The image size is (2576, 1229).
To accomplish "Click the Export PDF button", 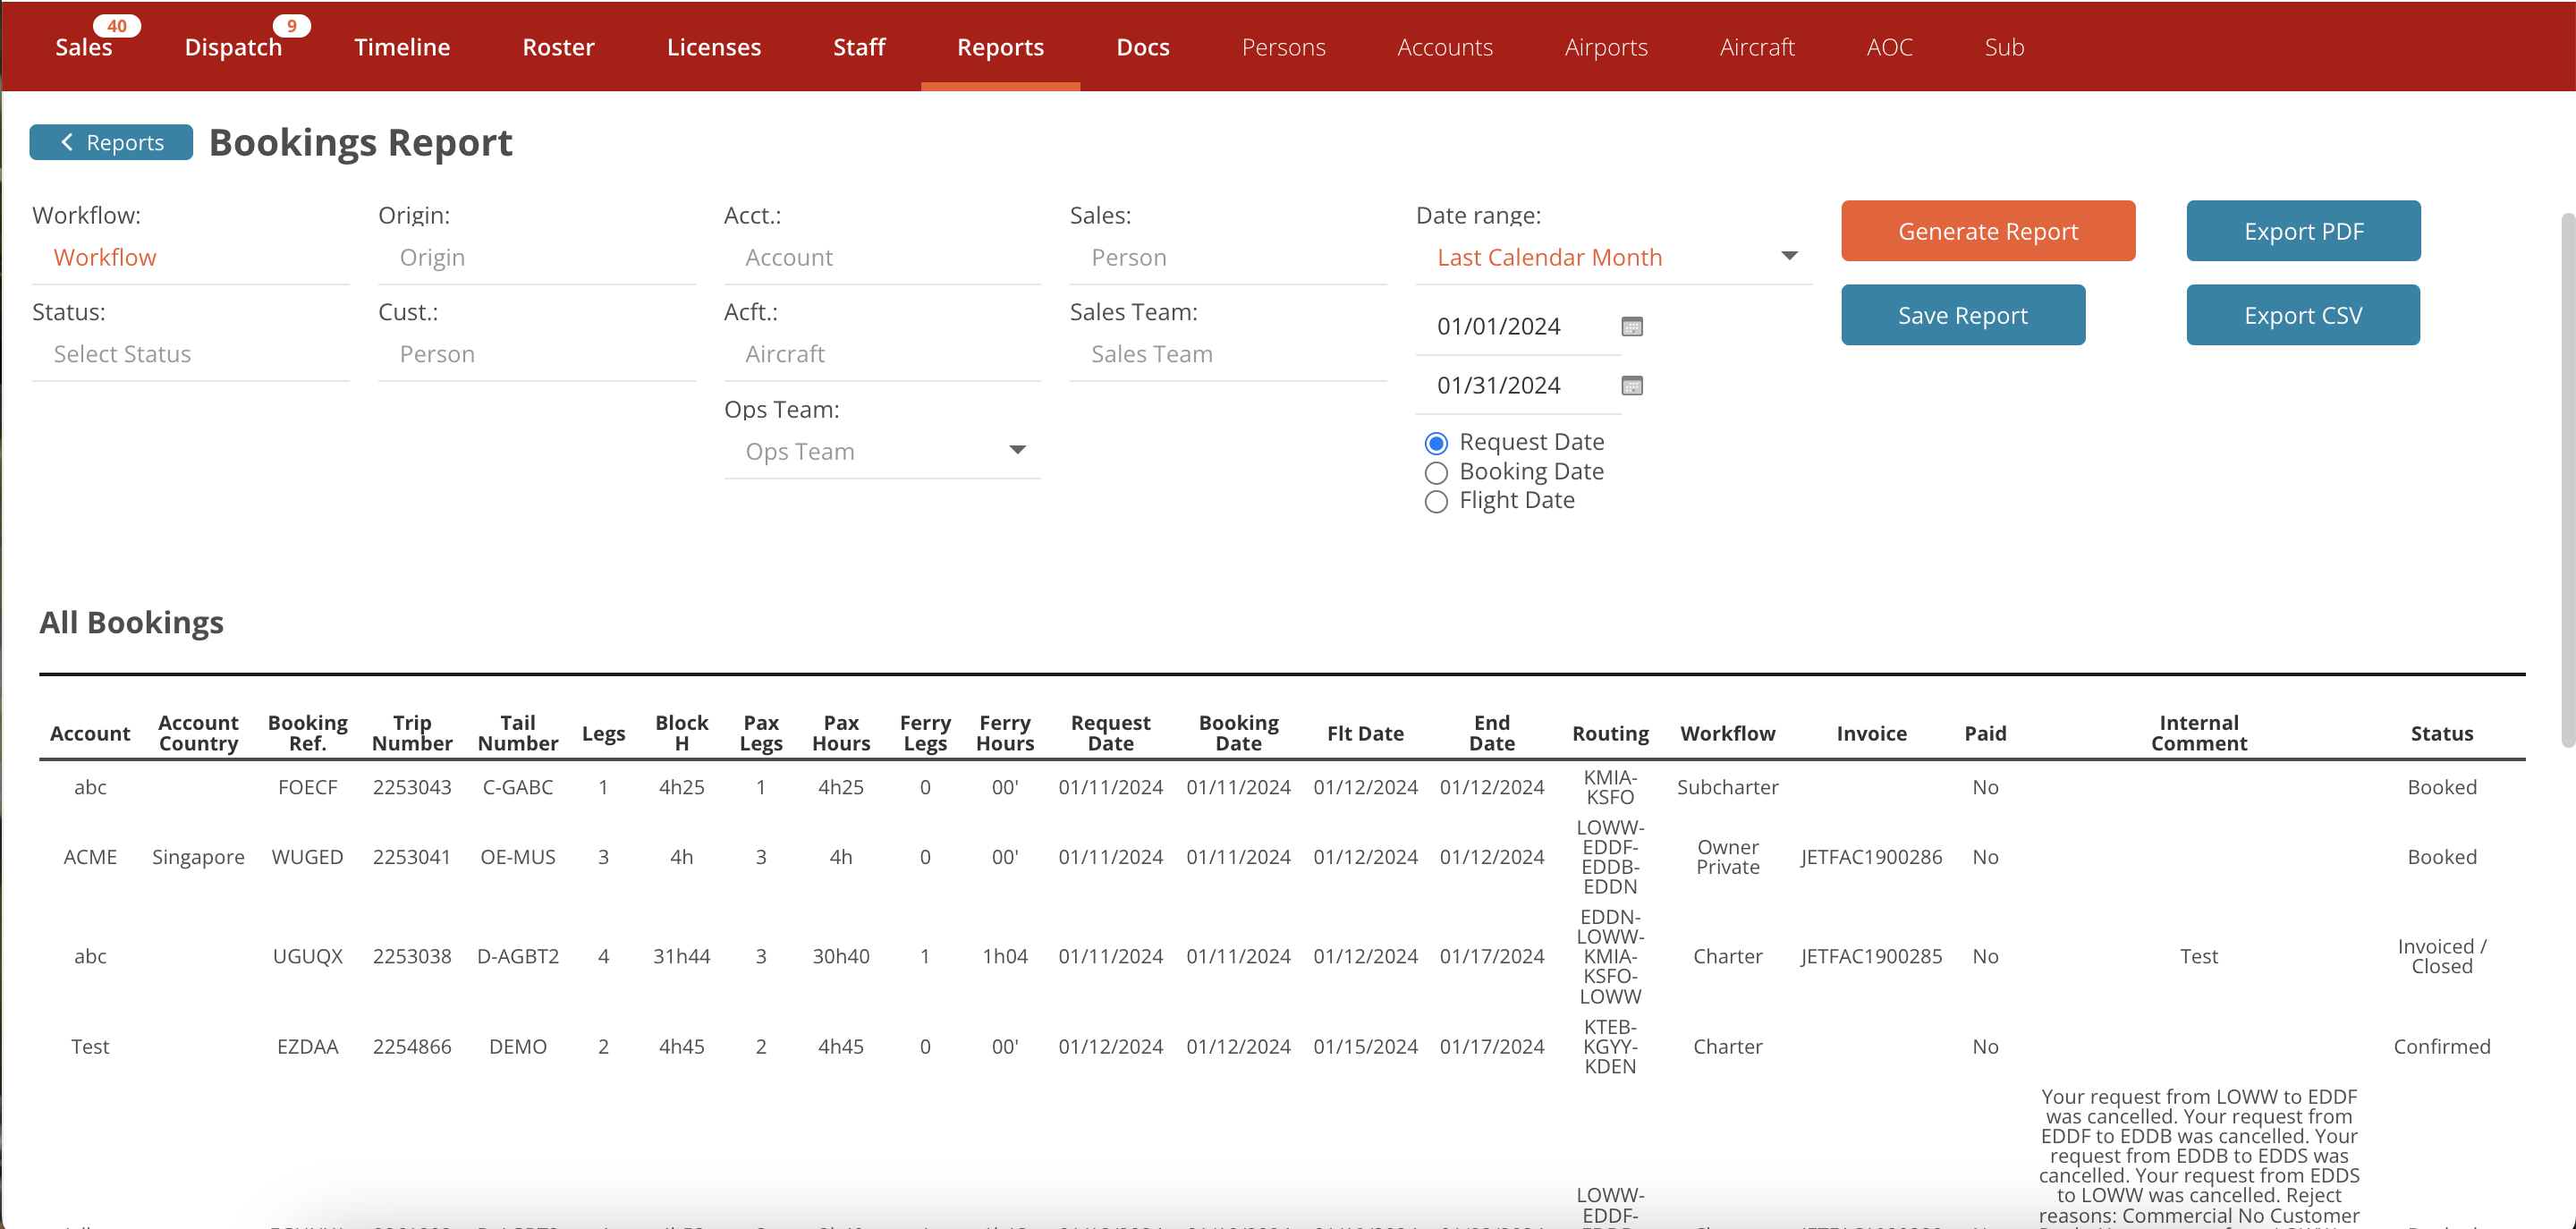I will pyautogui.click(x=2303, y=231).
